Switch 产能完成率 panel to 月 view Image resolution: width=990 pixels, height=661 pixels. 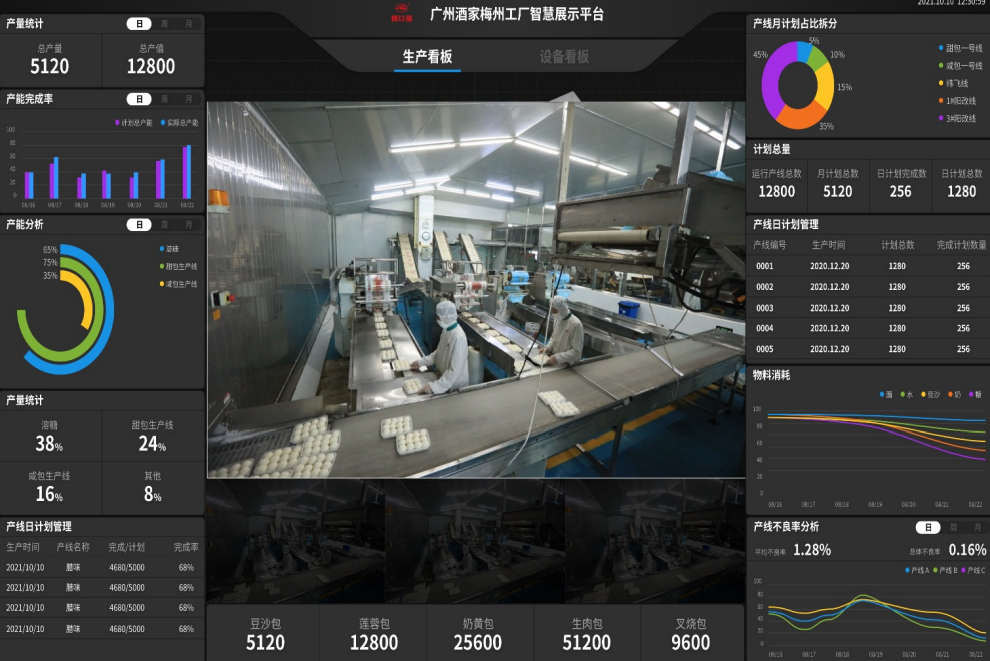click(x=188, y=99)
